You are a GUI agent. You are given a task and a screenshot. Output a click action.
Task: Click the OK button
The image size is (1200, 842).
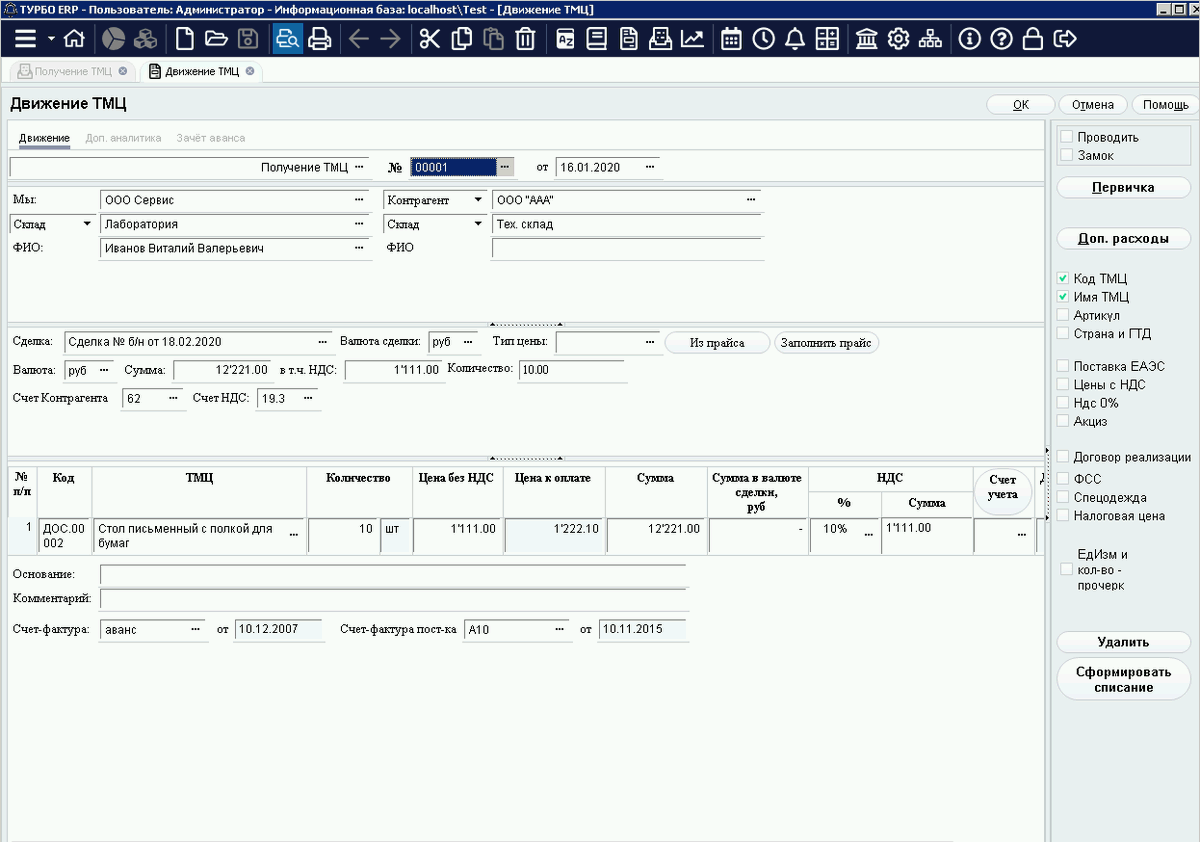tap(1021, 105)
